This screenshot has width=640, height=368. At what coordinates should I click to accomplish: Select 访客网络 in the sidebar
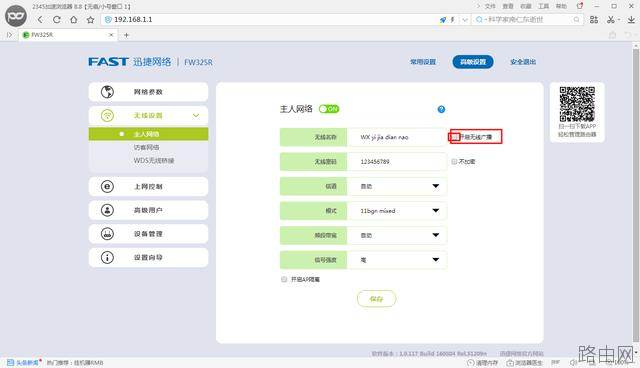tap(146, 147)
